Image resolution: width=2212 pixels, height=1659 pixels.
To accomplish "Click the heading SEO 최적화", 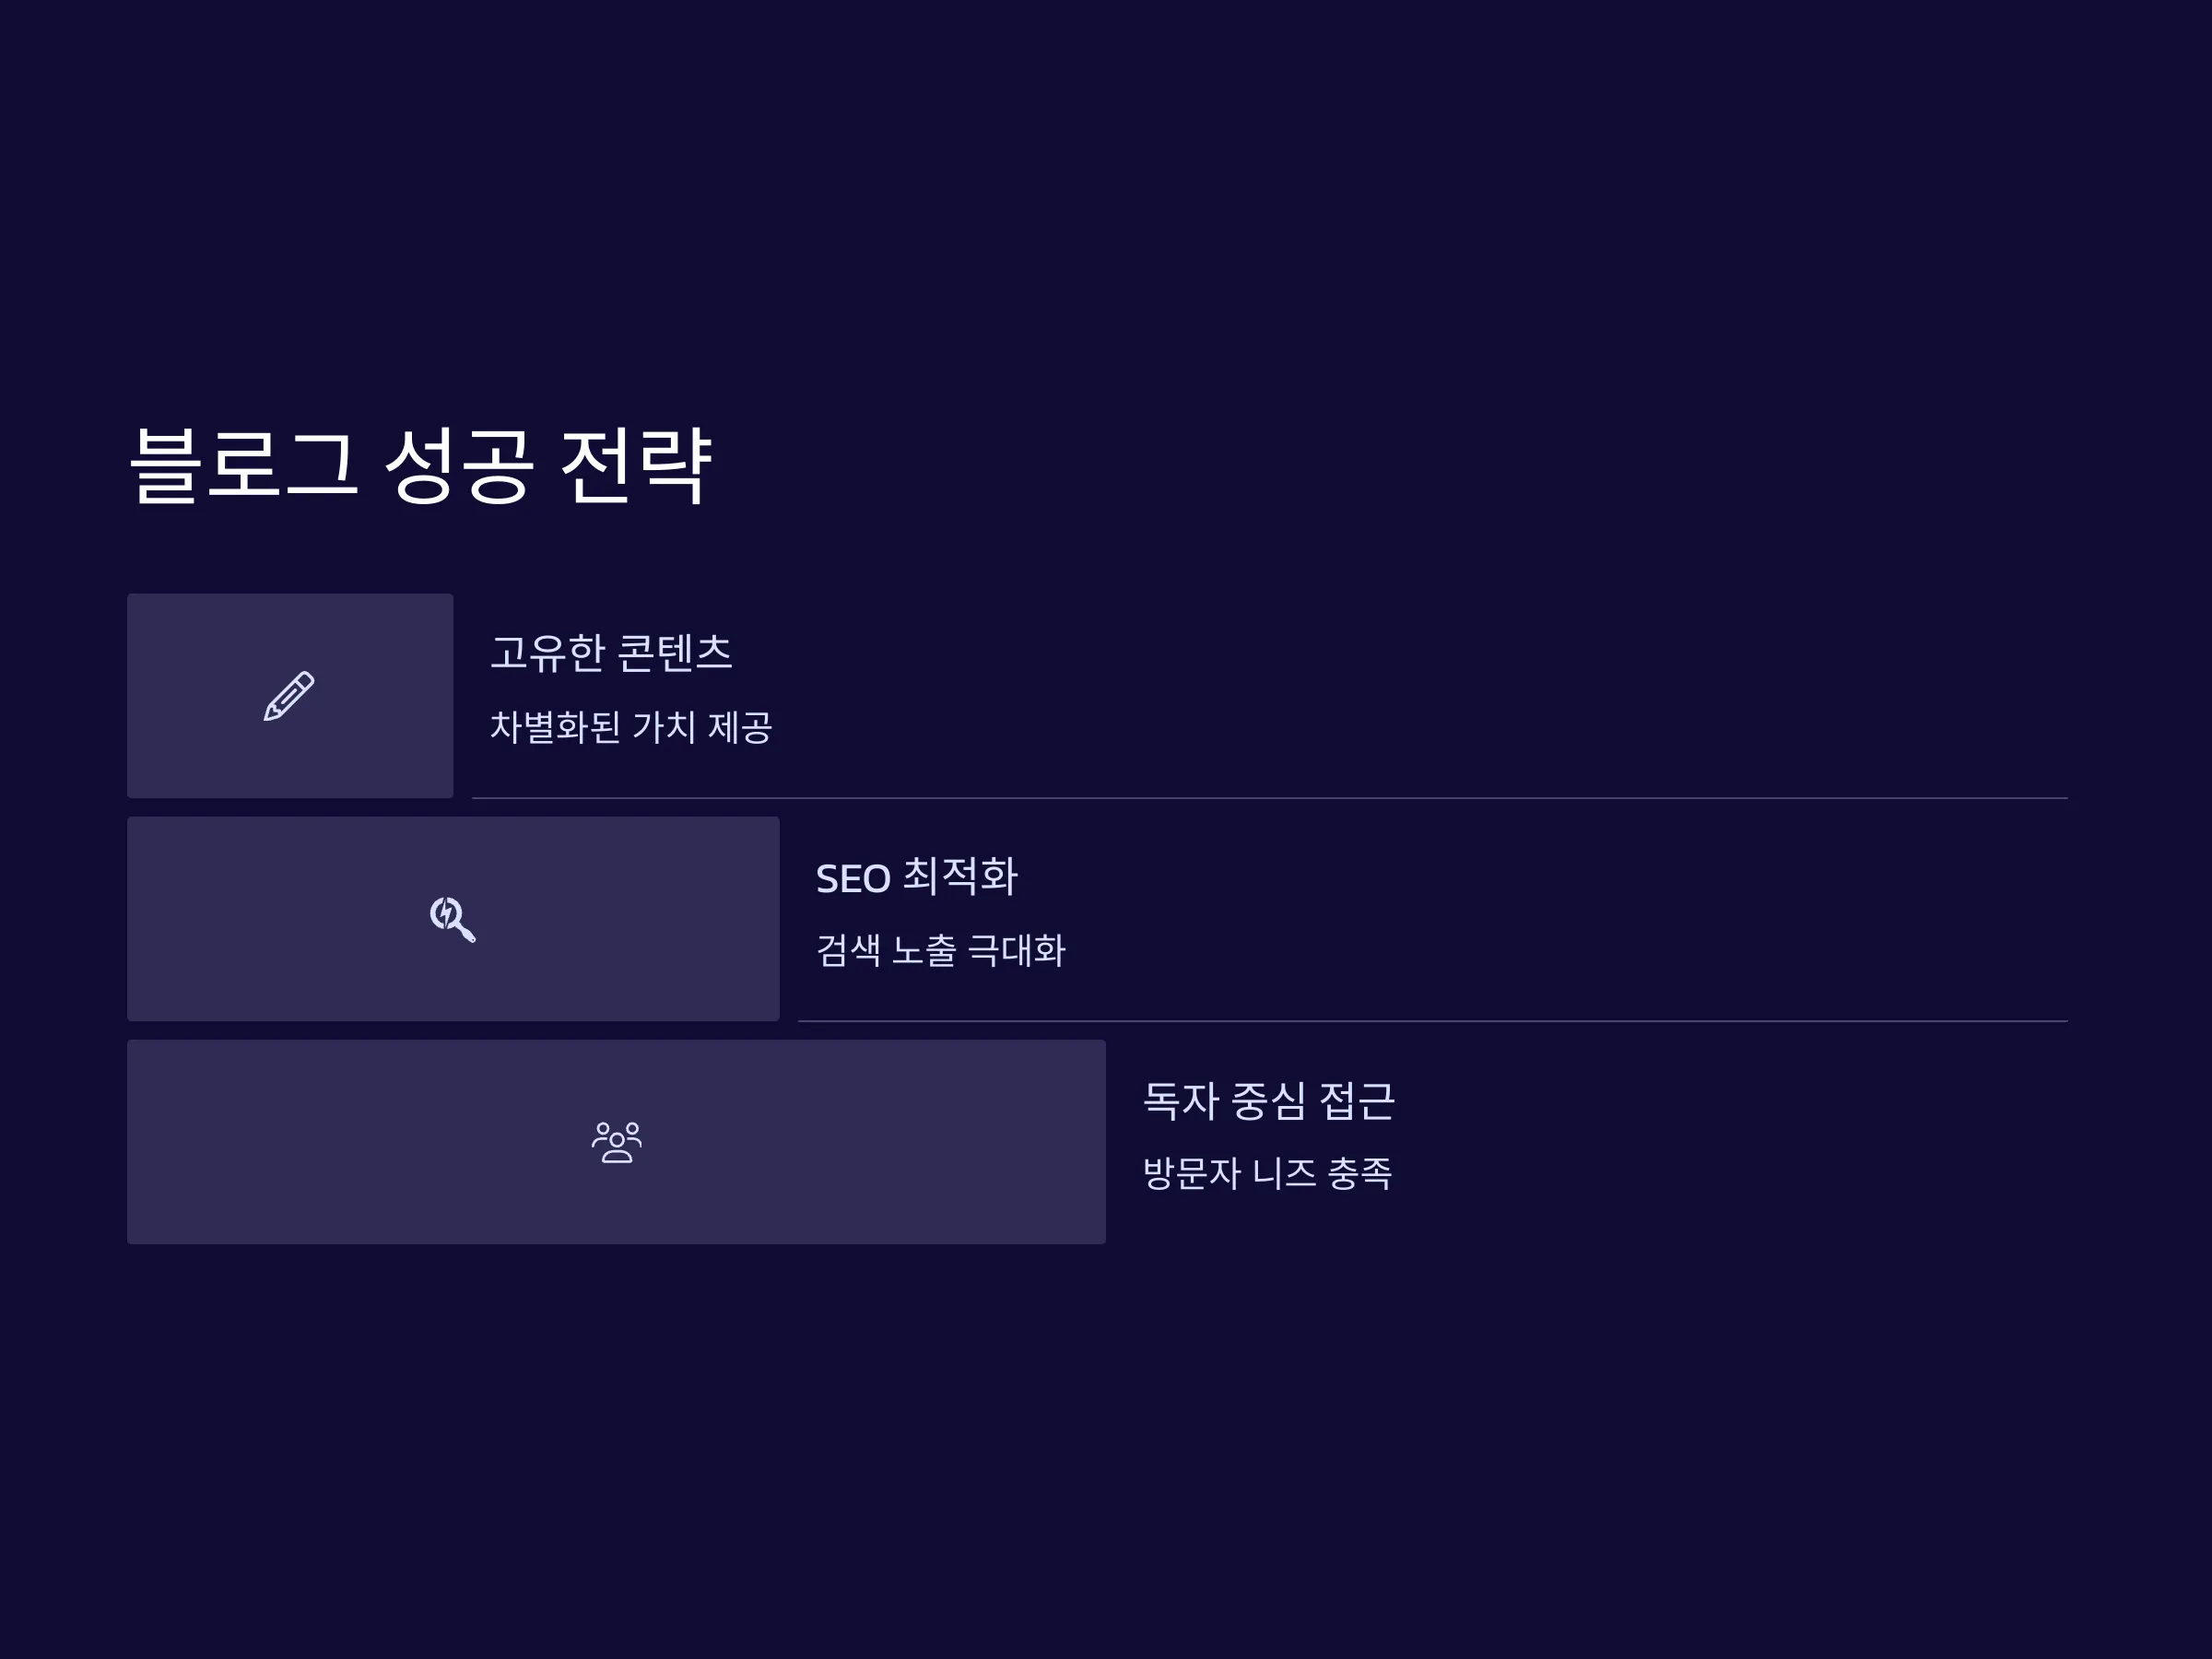I will click(x=916, y=877).
